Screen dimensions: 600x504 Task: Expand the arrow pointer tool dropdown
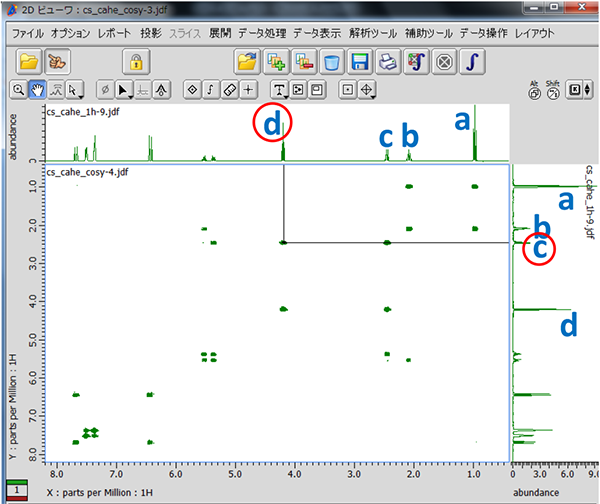tap(76, 90)
